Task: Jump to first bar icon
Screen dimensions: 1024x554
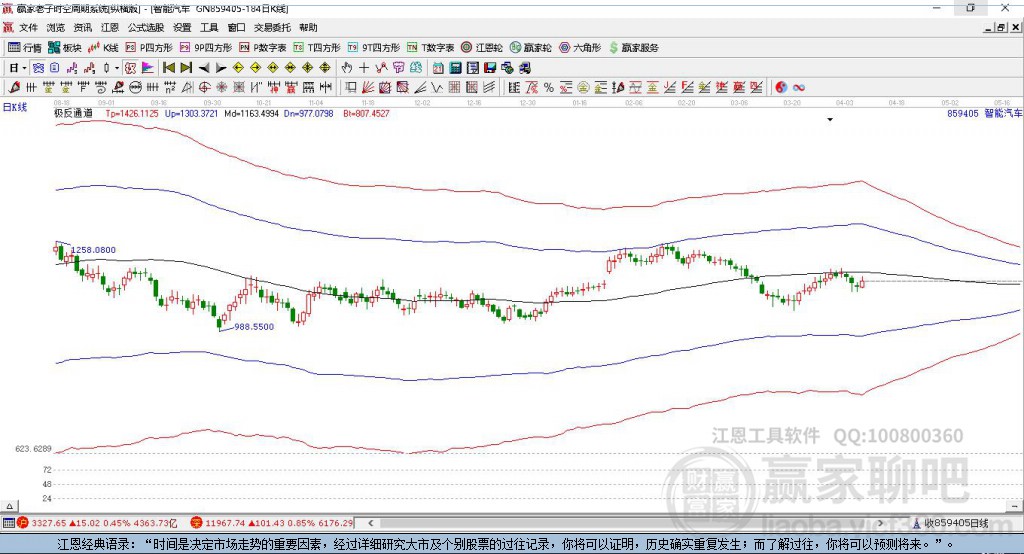Action: [169, 68]
